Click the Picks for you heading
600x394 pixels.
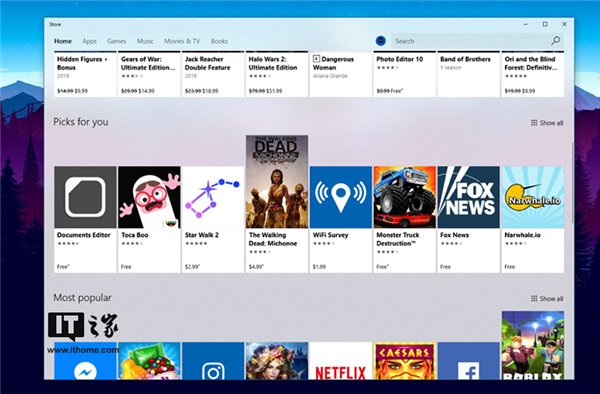click(81, 122)
